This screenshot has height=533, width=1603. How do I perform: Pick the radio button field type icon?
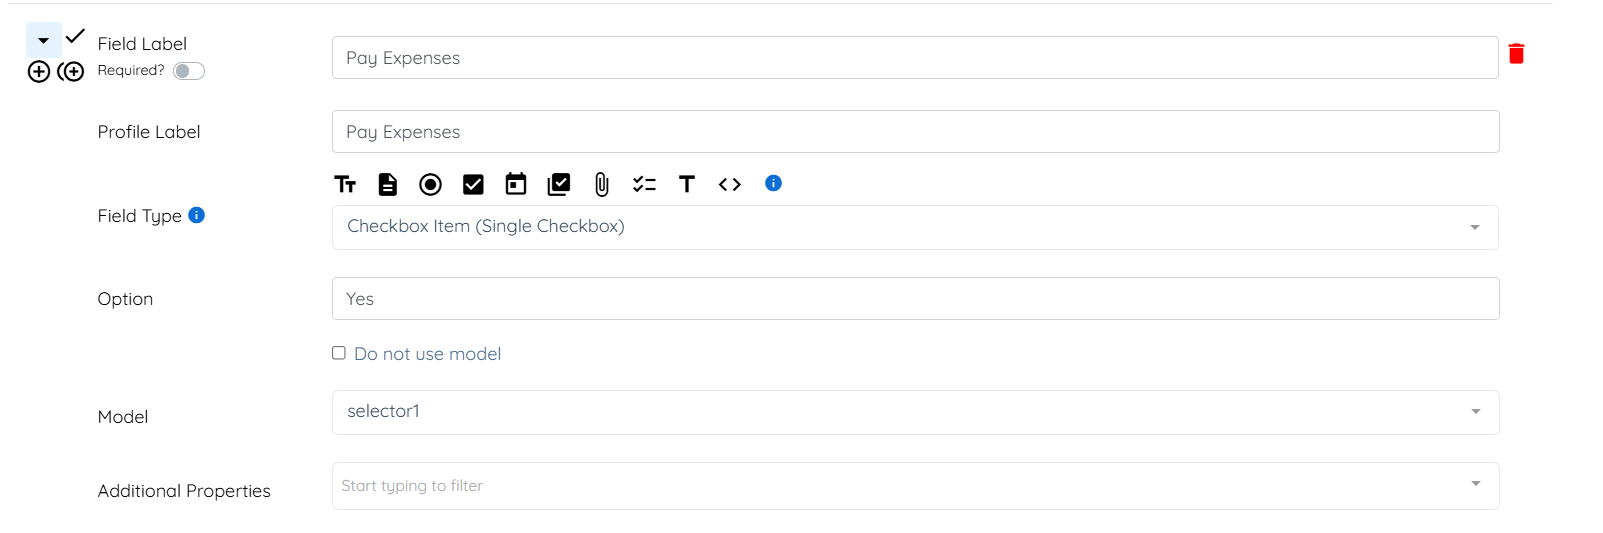pos(430,184)
